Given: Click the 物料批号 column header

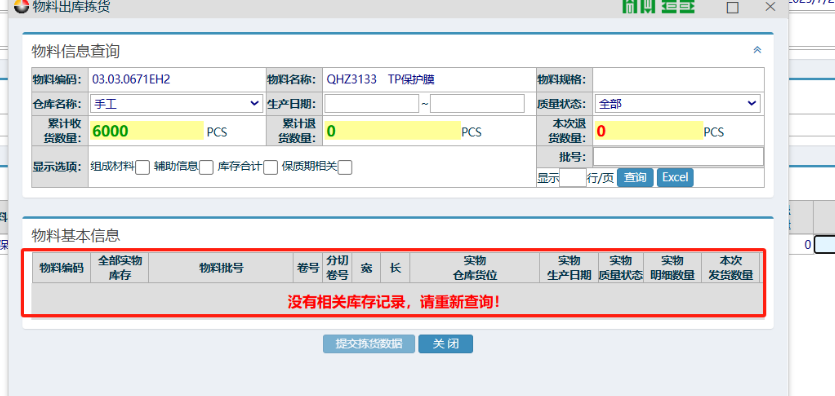Looking at the screenshot, I should click(221, 268).
